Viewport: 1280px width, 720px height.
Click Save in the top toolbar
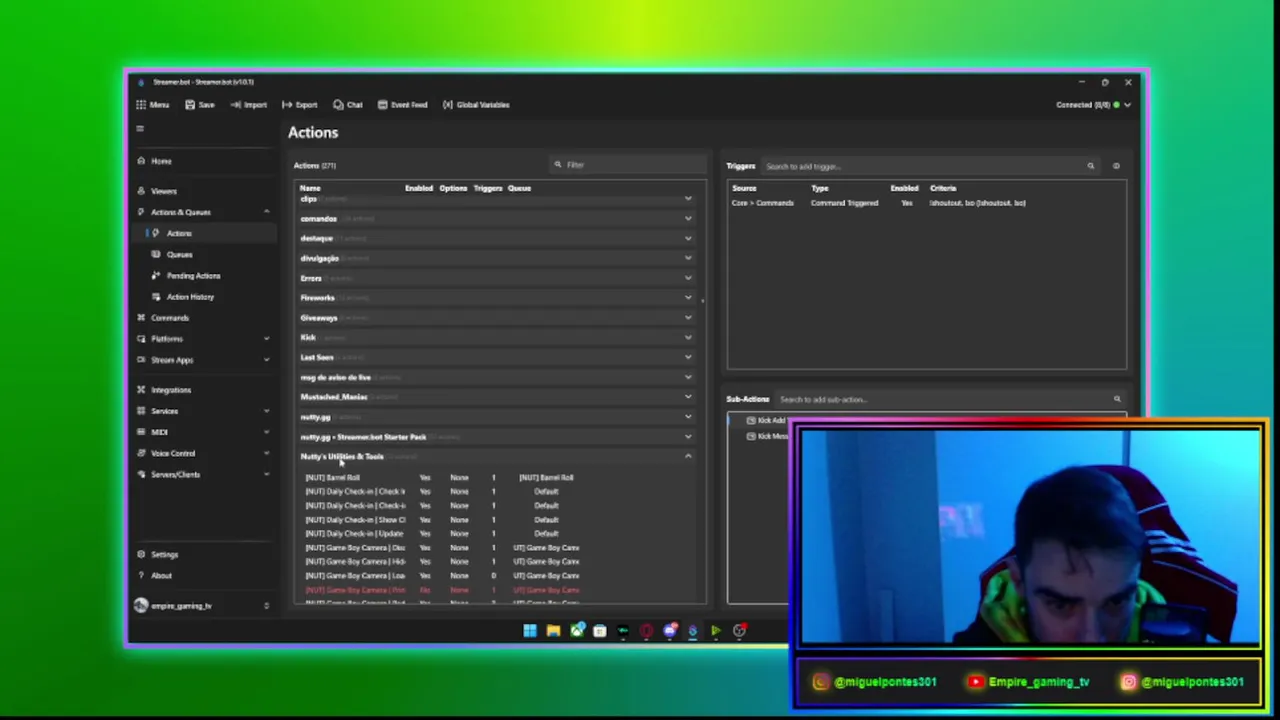point(200,104)
